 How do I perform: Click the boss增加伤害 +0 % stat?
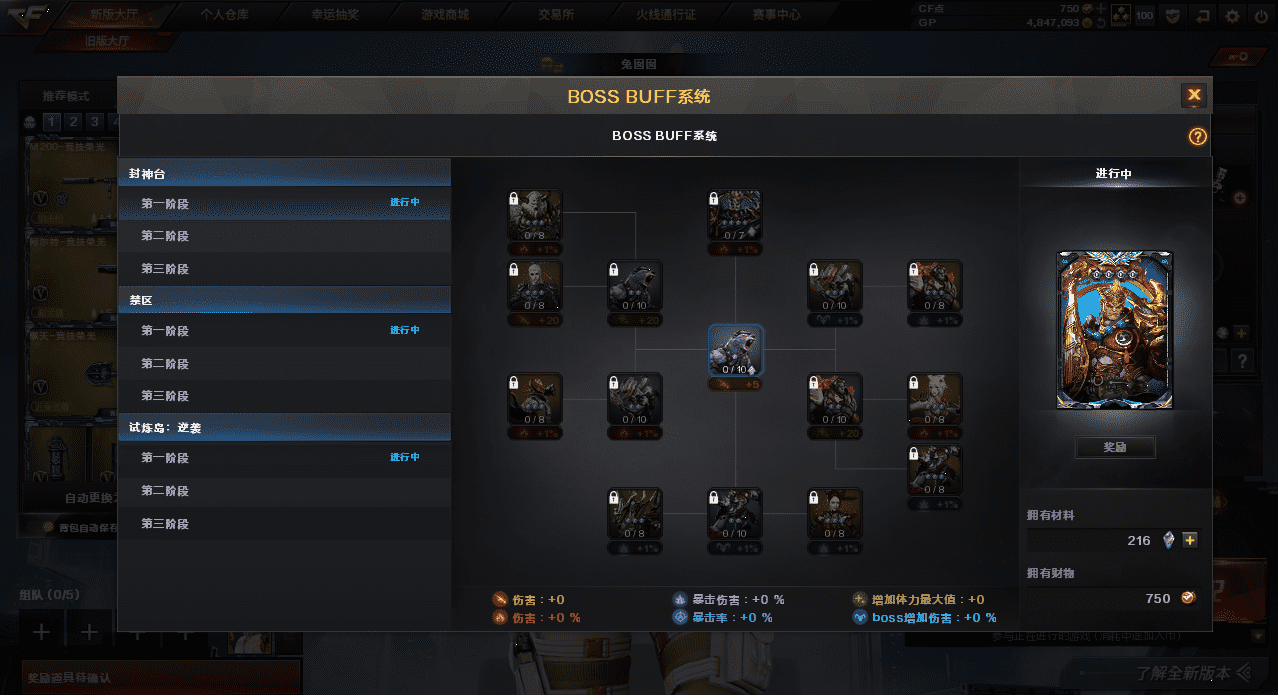click(923, 618)
